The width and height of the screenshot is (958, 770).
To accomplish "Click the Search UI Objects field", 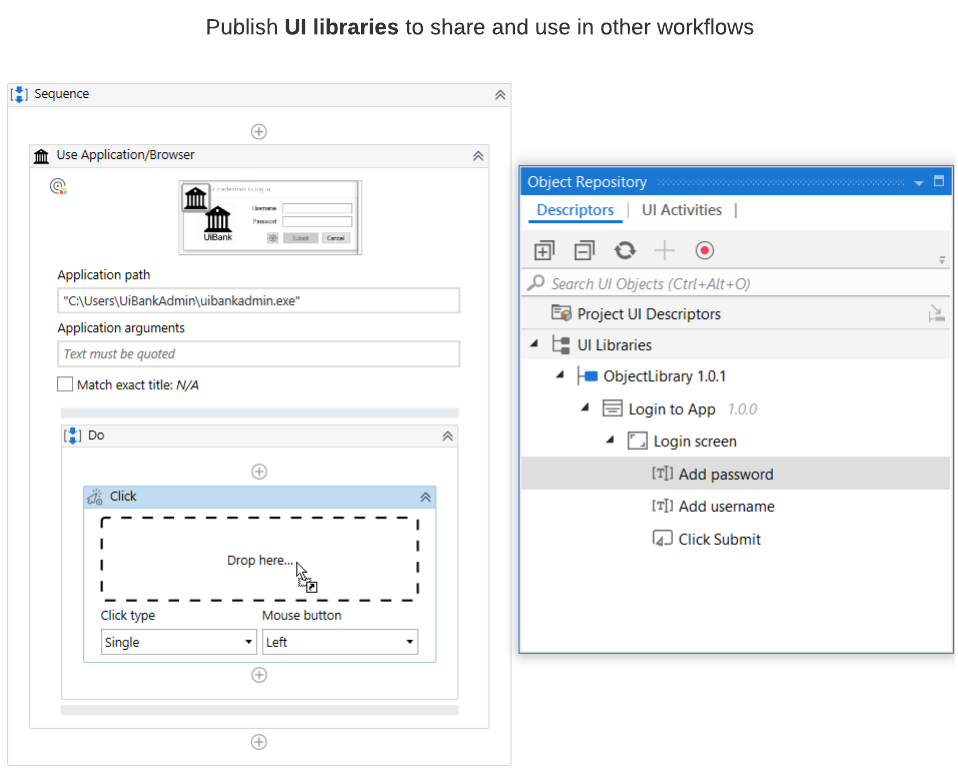I will pos(700,283).
